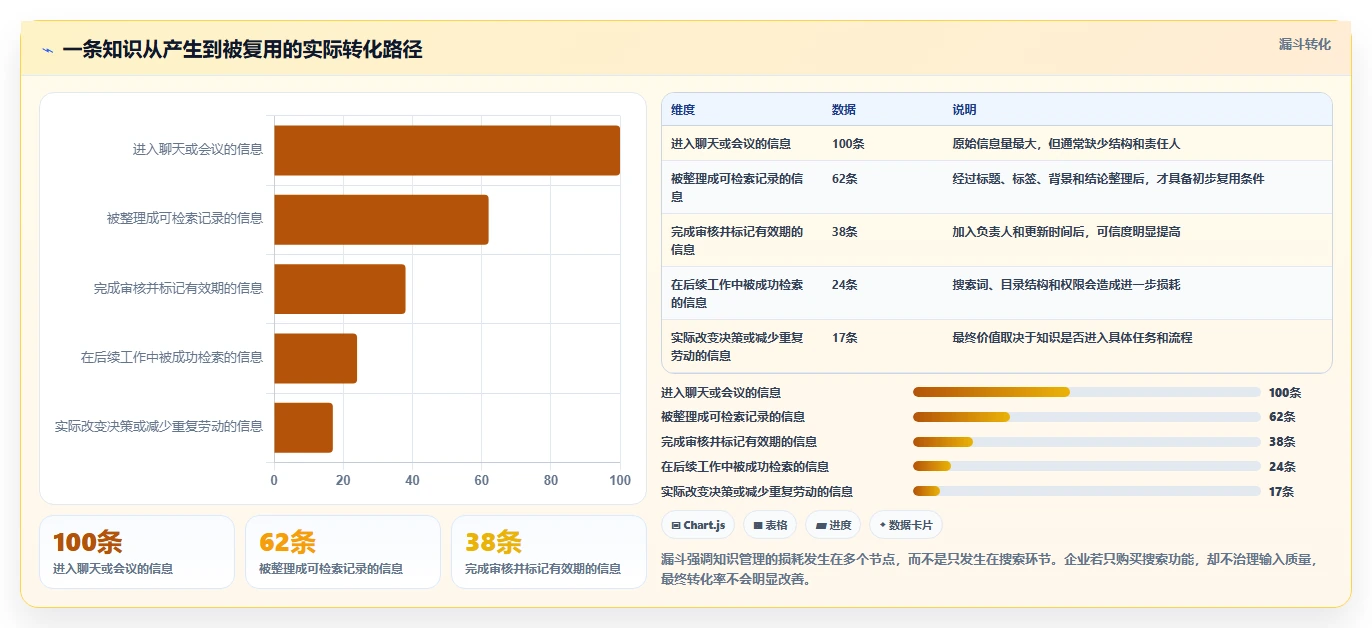1372x628 pixels.
Task: Click the 38条 value in the table
Action: [x=845, y=232]
